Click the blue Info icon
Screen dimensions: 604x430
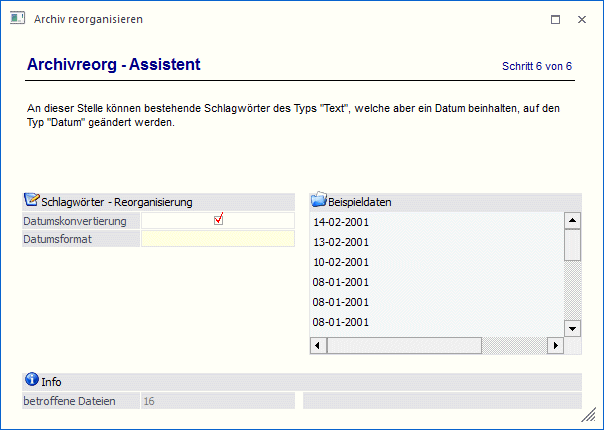[x=31, y=381]
